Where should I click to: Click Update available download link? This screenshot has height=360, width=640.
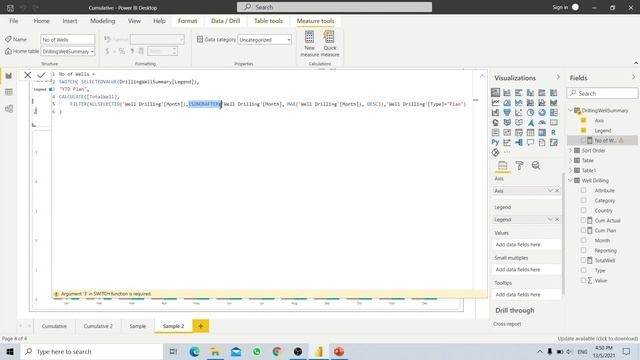pyautogui.click(x=598, y=339)
